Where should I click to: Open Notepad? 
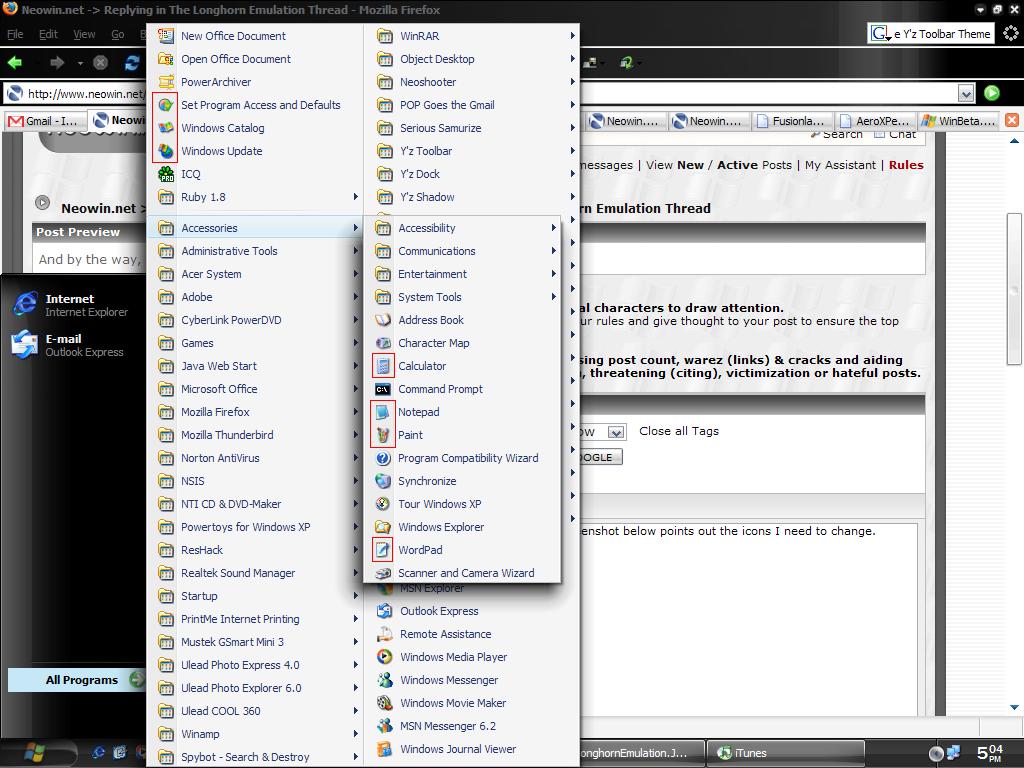click(418, 412)
